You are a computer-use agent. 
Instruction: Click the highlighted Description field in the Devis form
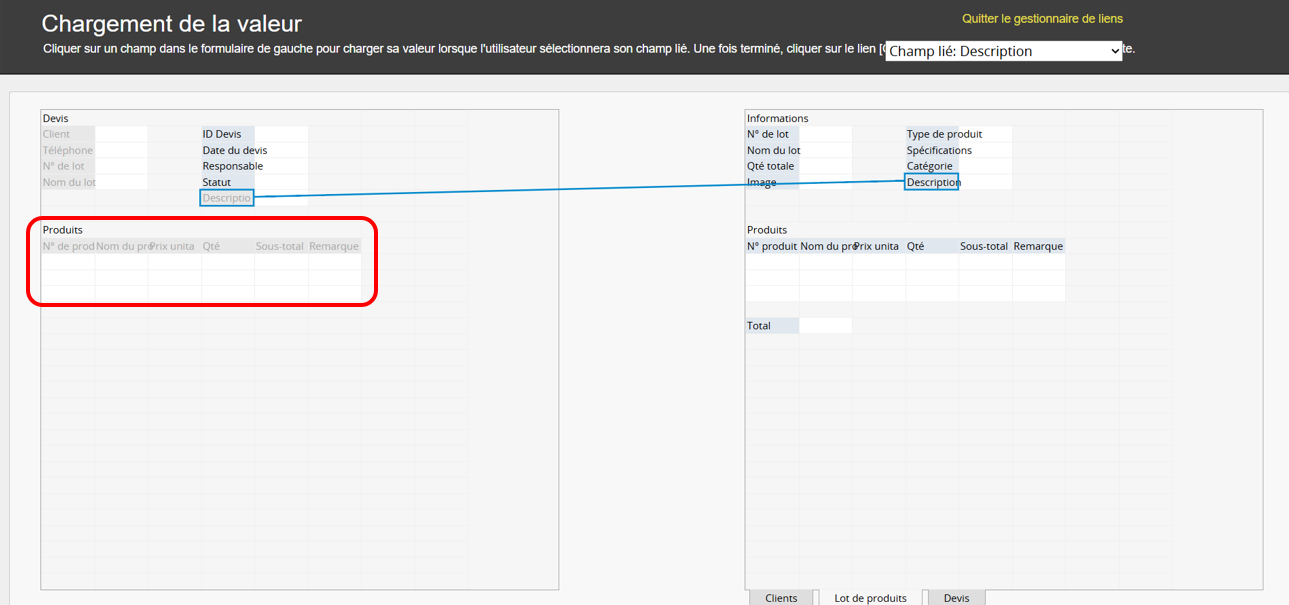click(227, 198)
